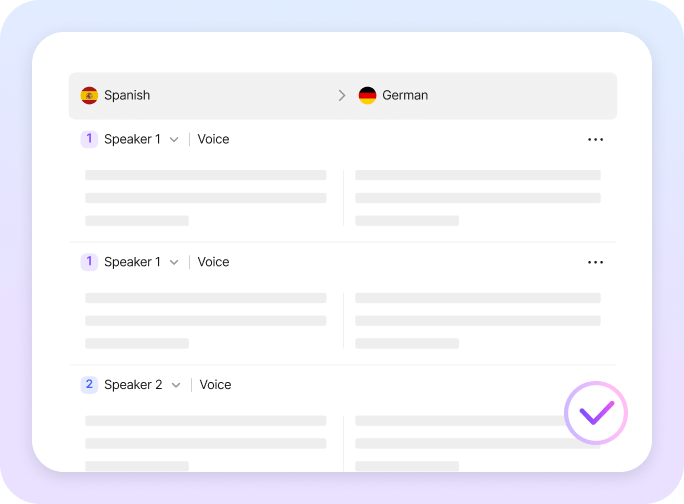Open the second segment's three-dot menu

tap(596, 262)
